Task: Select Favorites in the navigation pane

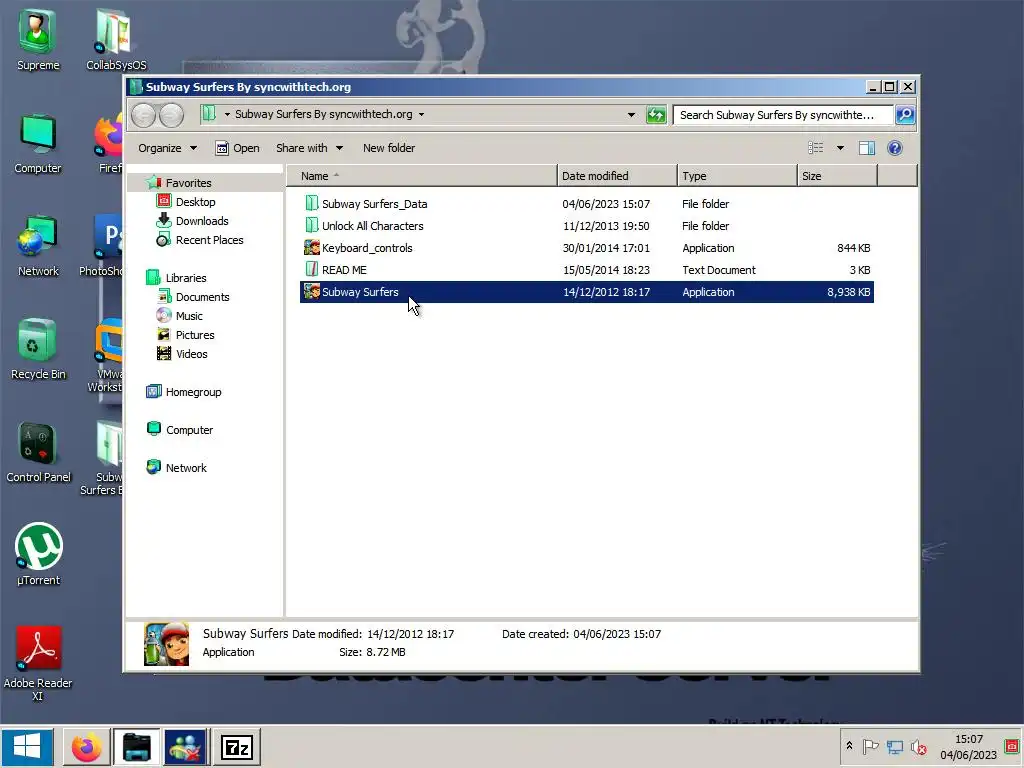Action: click(x=188, y=183)
